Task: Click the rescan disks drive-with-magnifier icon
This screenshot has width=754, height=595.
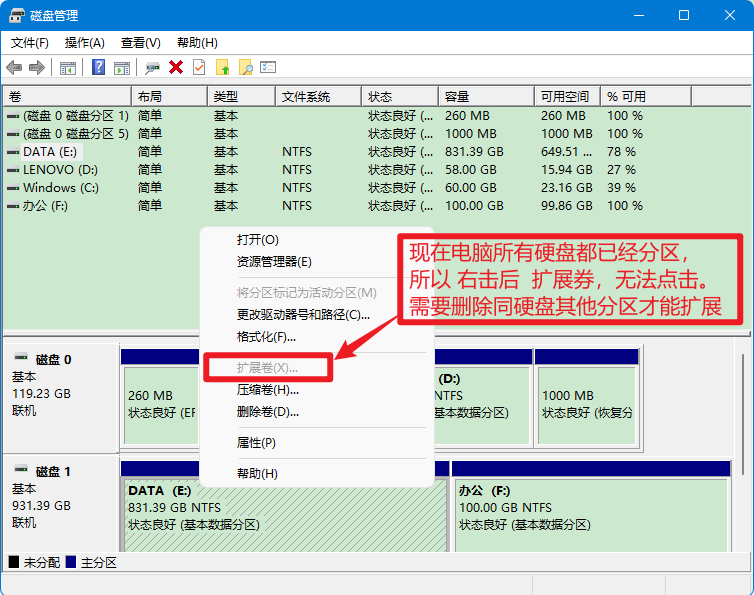Action: point(152,68)
